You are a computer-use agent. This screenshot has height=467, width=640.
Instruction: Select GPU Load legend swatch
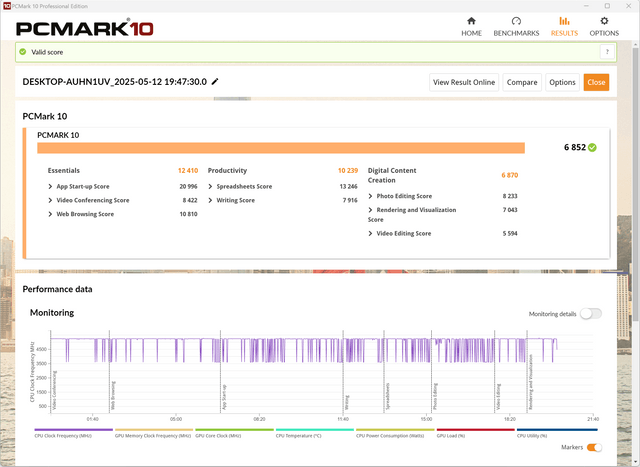pos(476,429)
